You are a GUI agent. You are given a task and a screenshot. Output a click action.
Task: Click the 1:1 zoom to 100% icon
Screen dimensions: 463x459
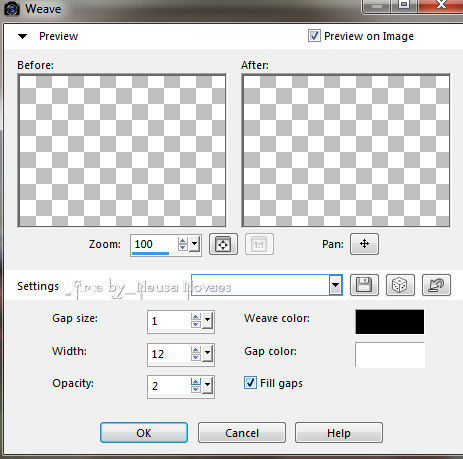[x=259, y=244]
